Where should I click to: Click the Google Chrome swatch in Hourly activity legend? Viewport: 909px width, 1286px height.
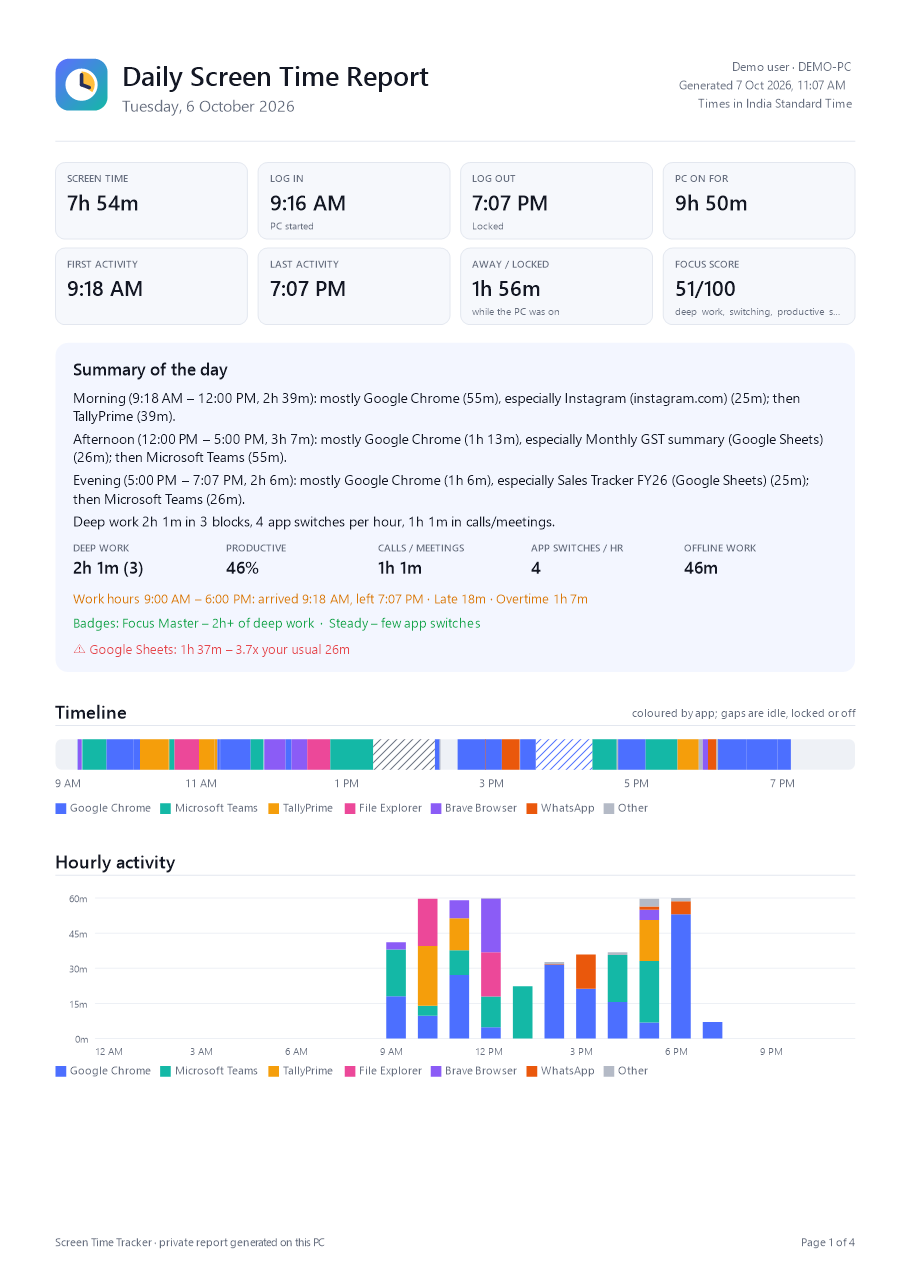tap(60, 1071)
